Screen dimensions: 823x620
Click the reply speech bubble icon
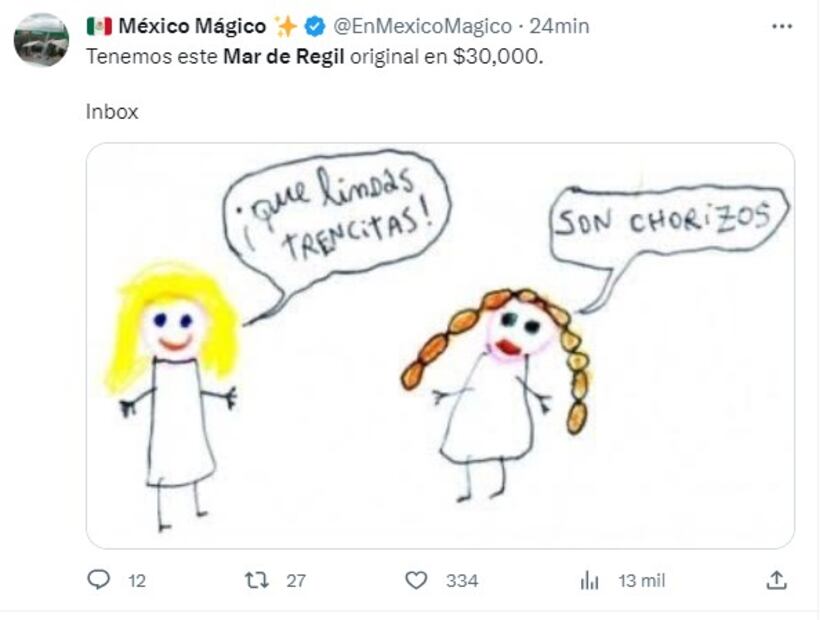[x=98, y=580]
